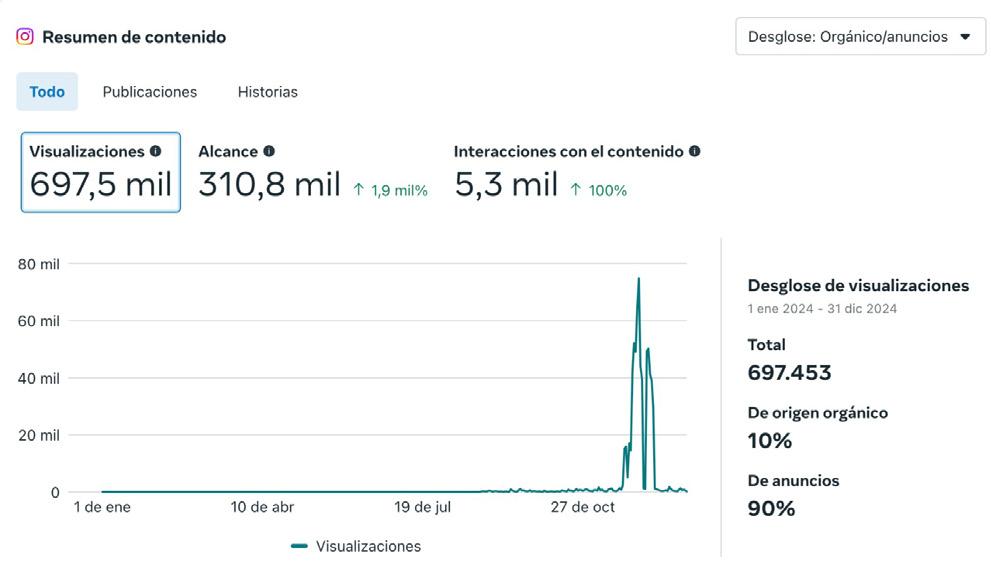This screenshot has height=567, width=991.
Task: Switch to the Historias tab
Action: pyautogui.click(x=267, y=92)
